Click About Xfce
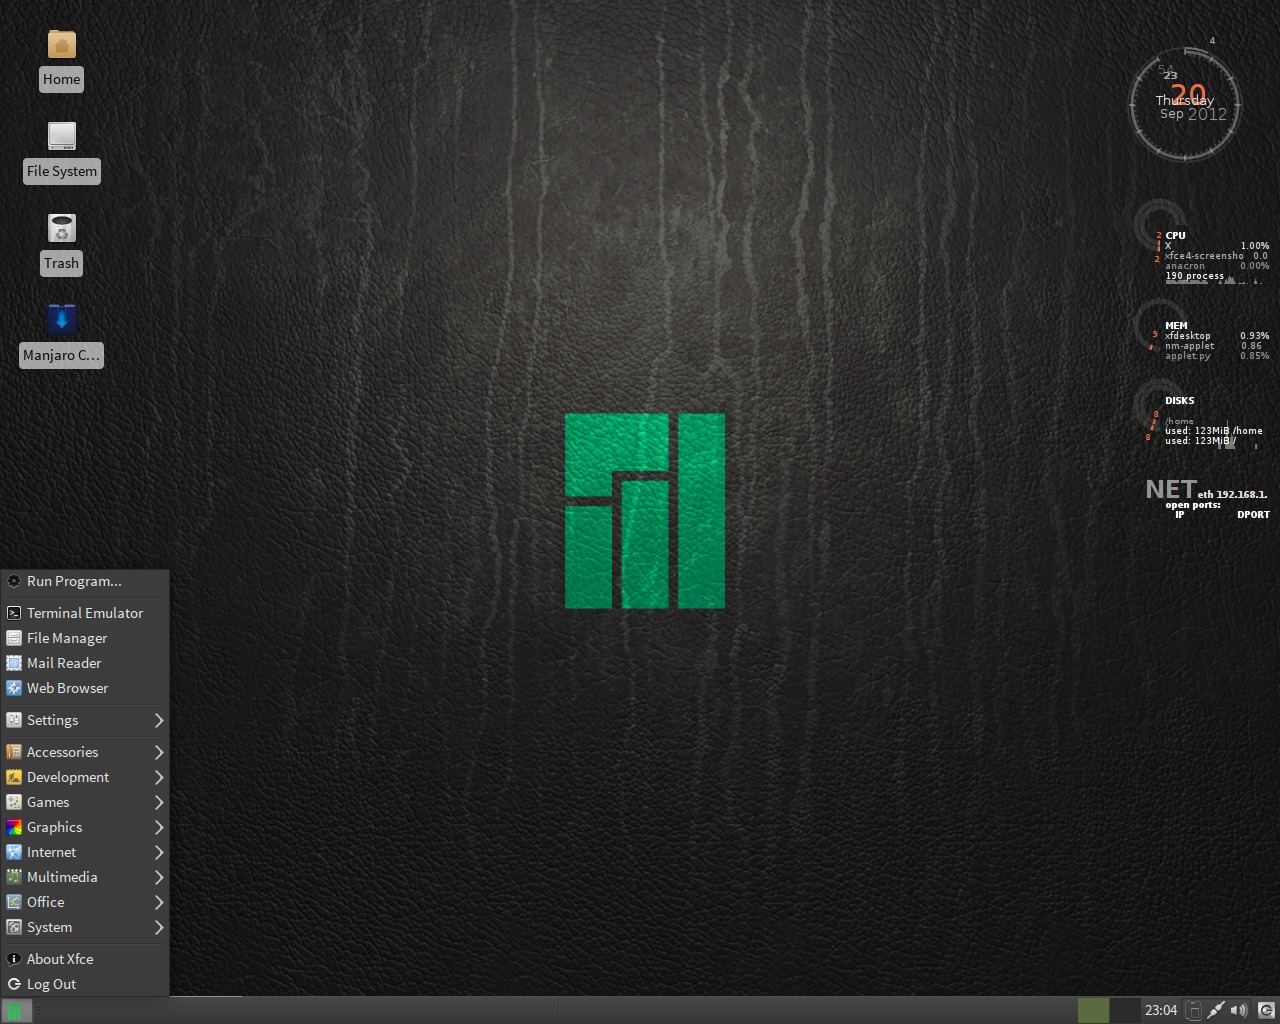1280x1024 pixels. pos(60,958)
